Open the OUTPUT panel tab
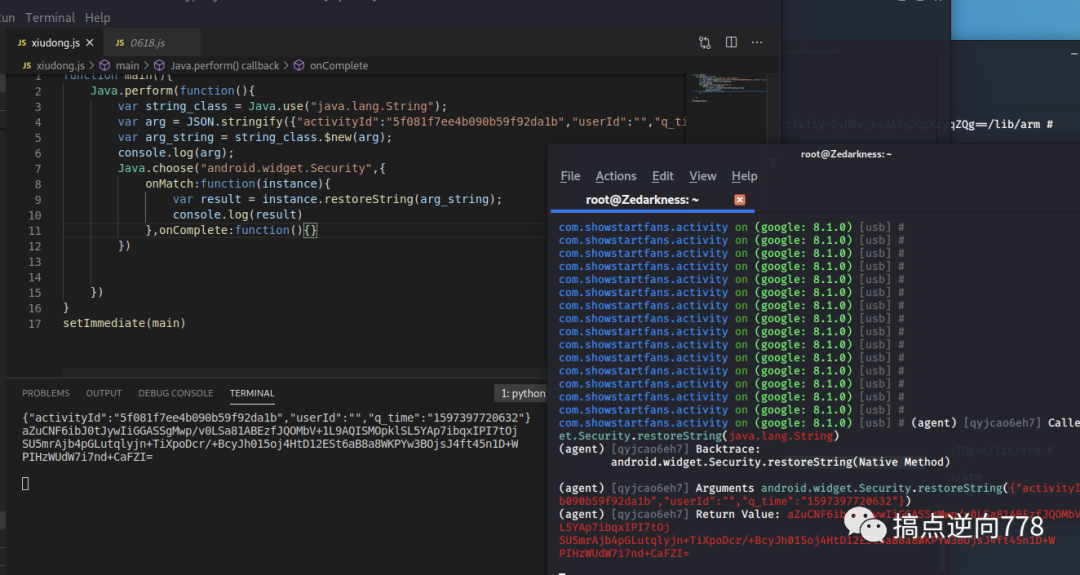This screenshot has height=575, width=1080. coord(103,393)
